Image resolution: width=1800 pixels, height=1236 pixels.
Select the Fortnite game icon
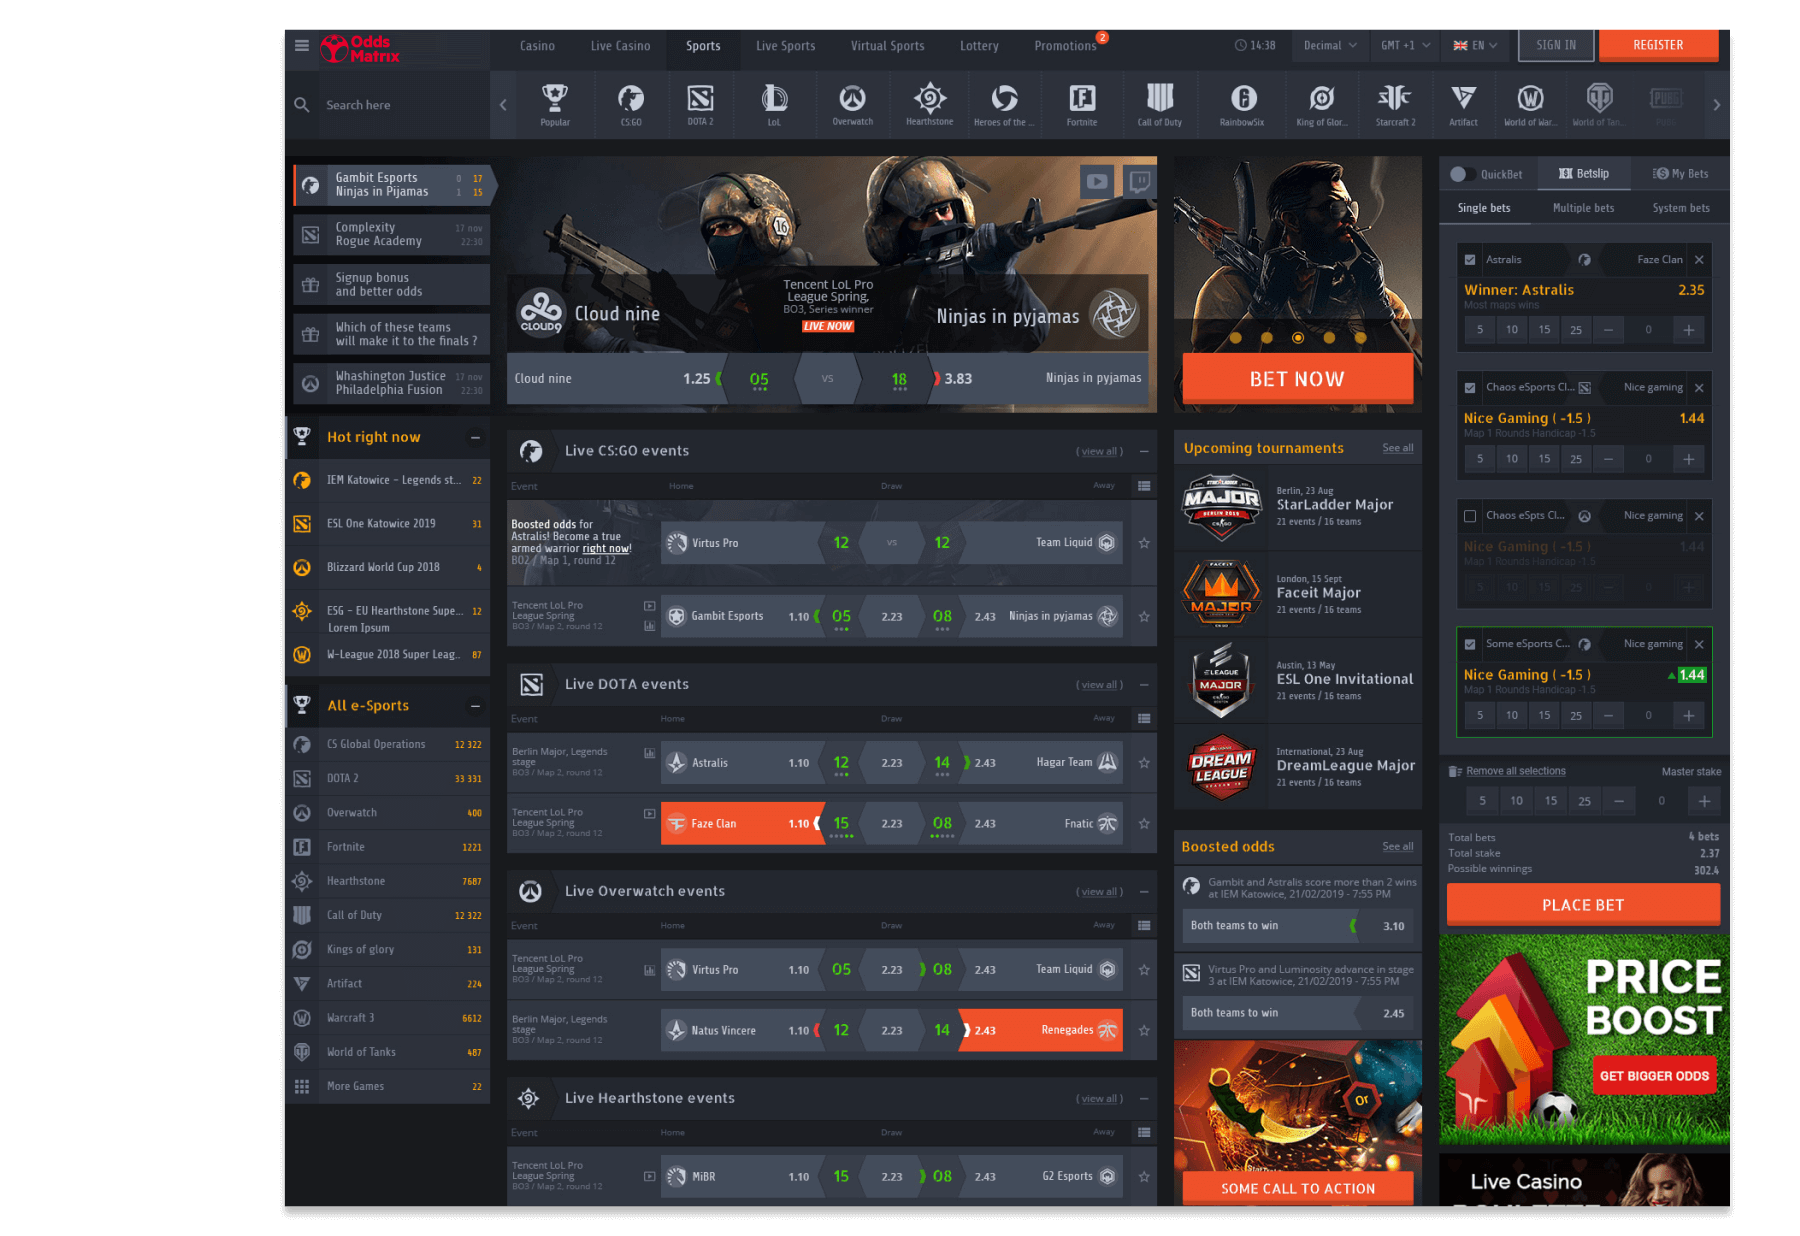click(x=1082, y=104)
